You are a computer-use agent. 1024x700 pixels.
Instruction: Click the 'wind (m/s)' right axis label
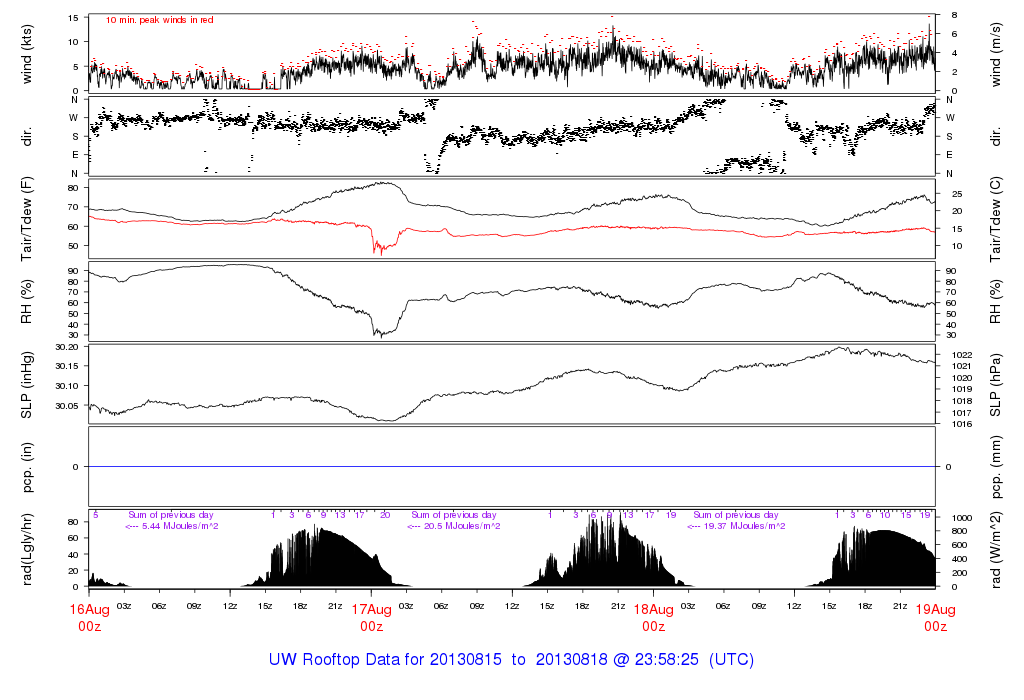tap(995, 52)
